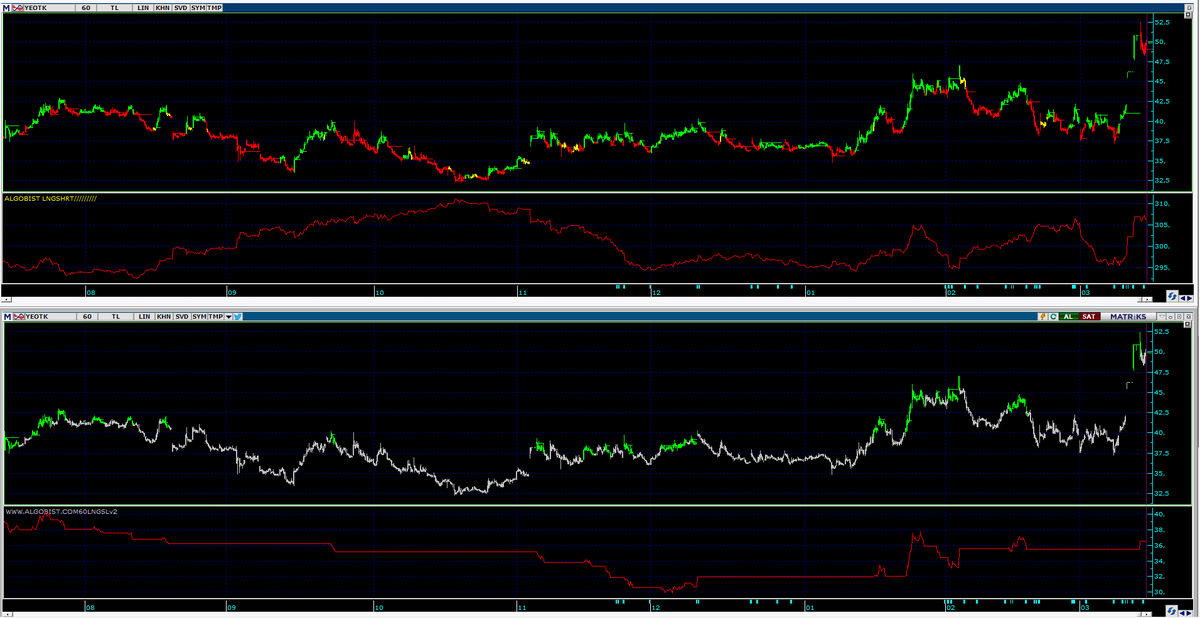Share chart via the Twitter bird icon
The height and width of the screenshot is (618, 1200).
click(238, 316)
